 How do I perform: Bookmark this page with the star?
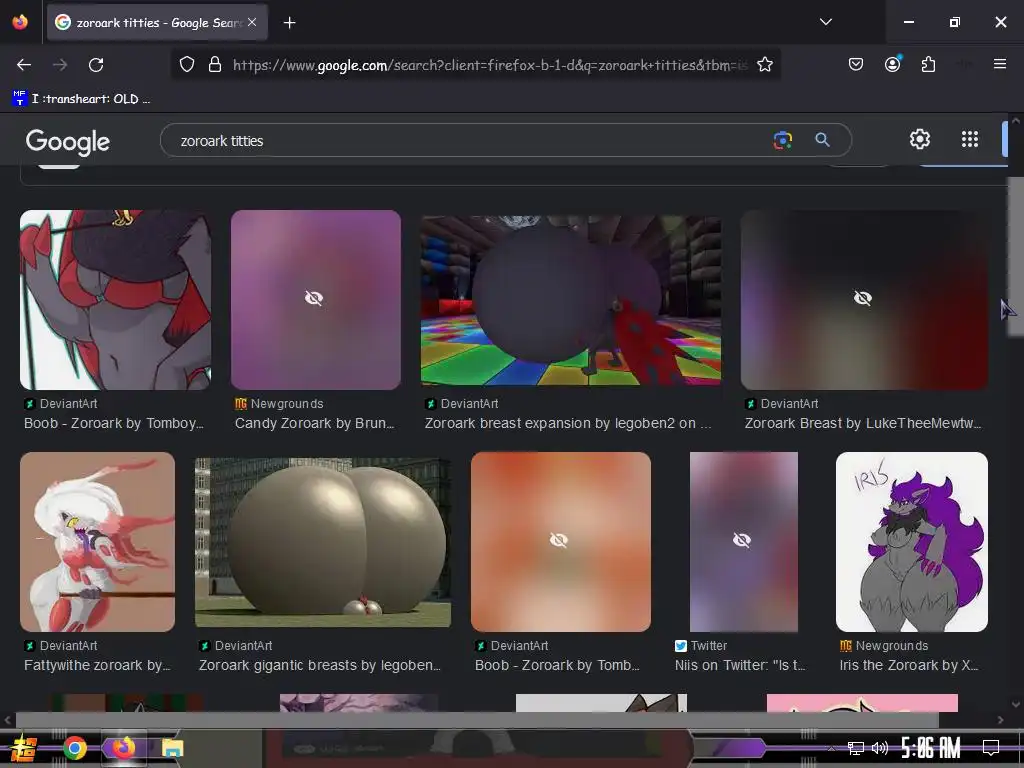[x=765, y=64]
